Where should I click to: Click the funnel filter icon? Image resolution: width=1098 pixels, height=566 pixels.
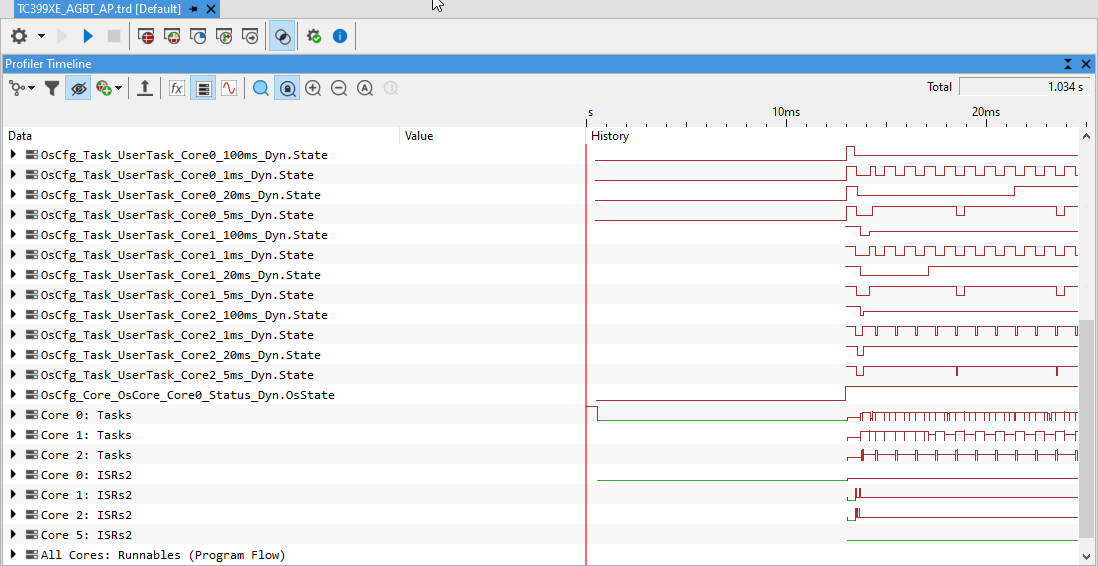tap(52, 88)
